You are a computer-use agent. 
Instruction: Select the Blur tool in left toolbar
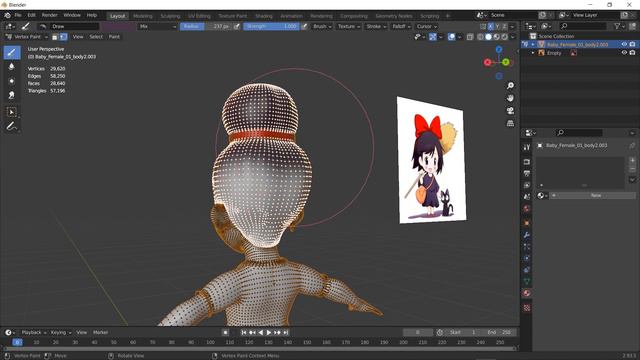click(12, 67)
